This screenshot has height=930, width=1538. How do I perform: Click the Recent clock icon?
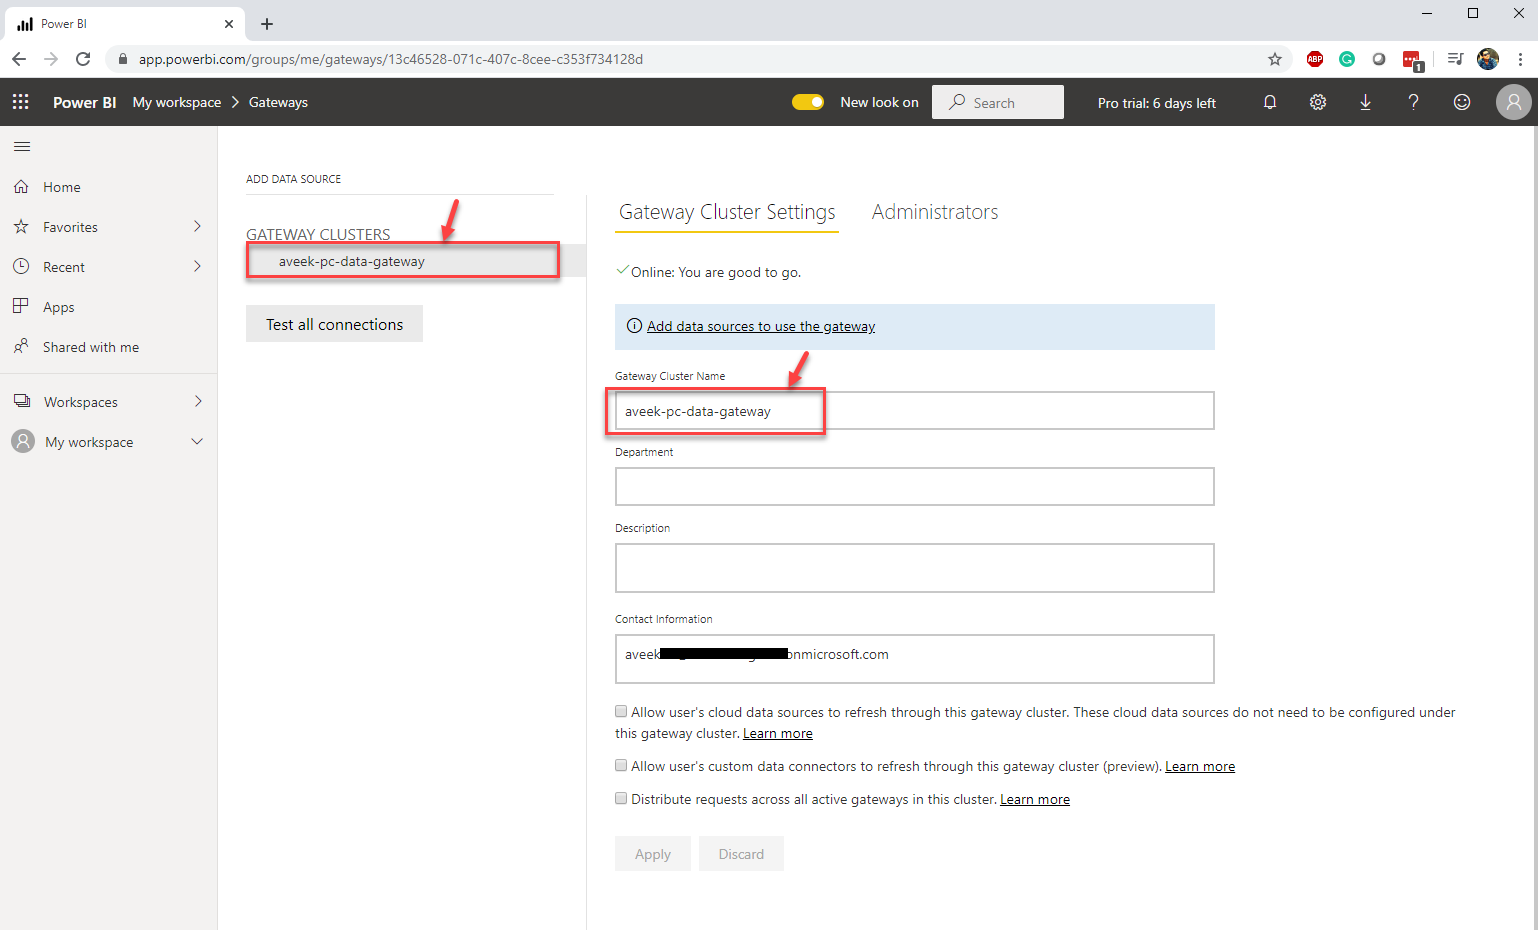pos(21,267)
